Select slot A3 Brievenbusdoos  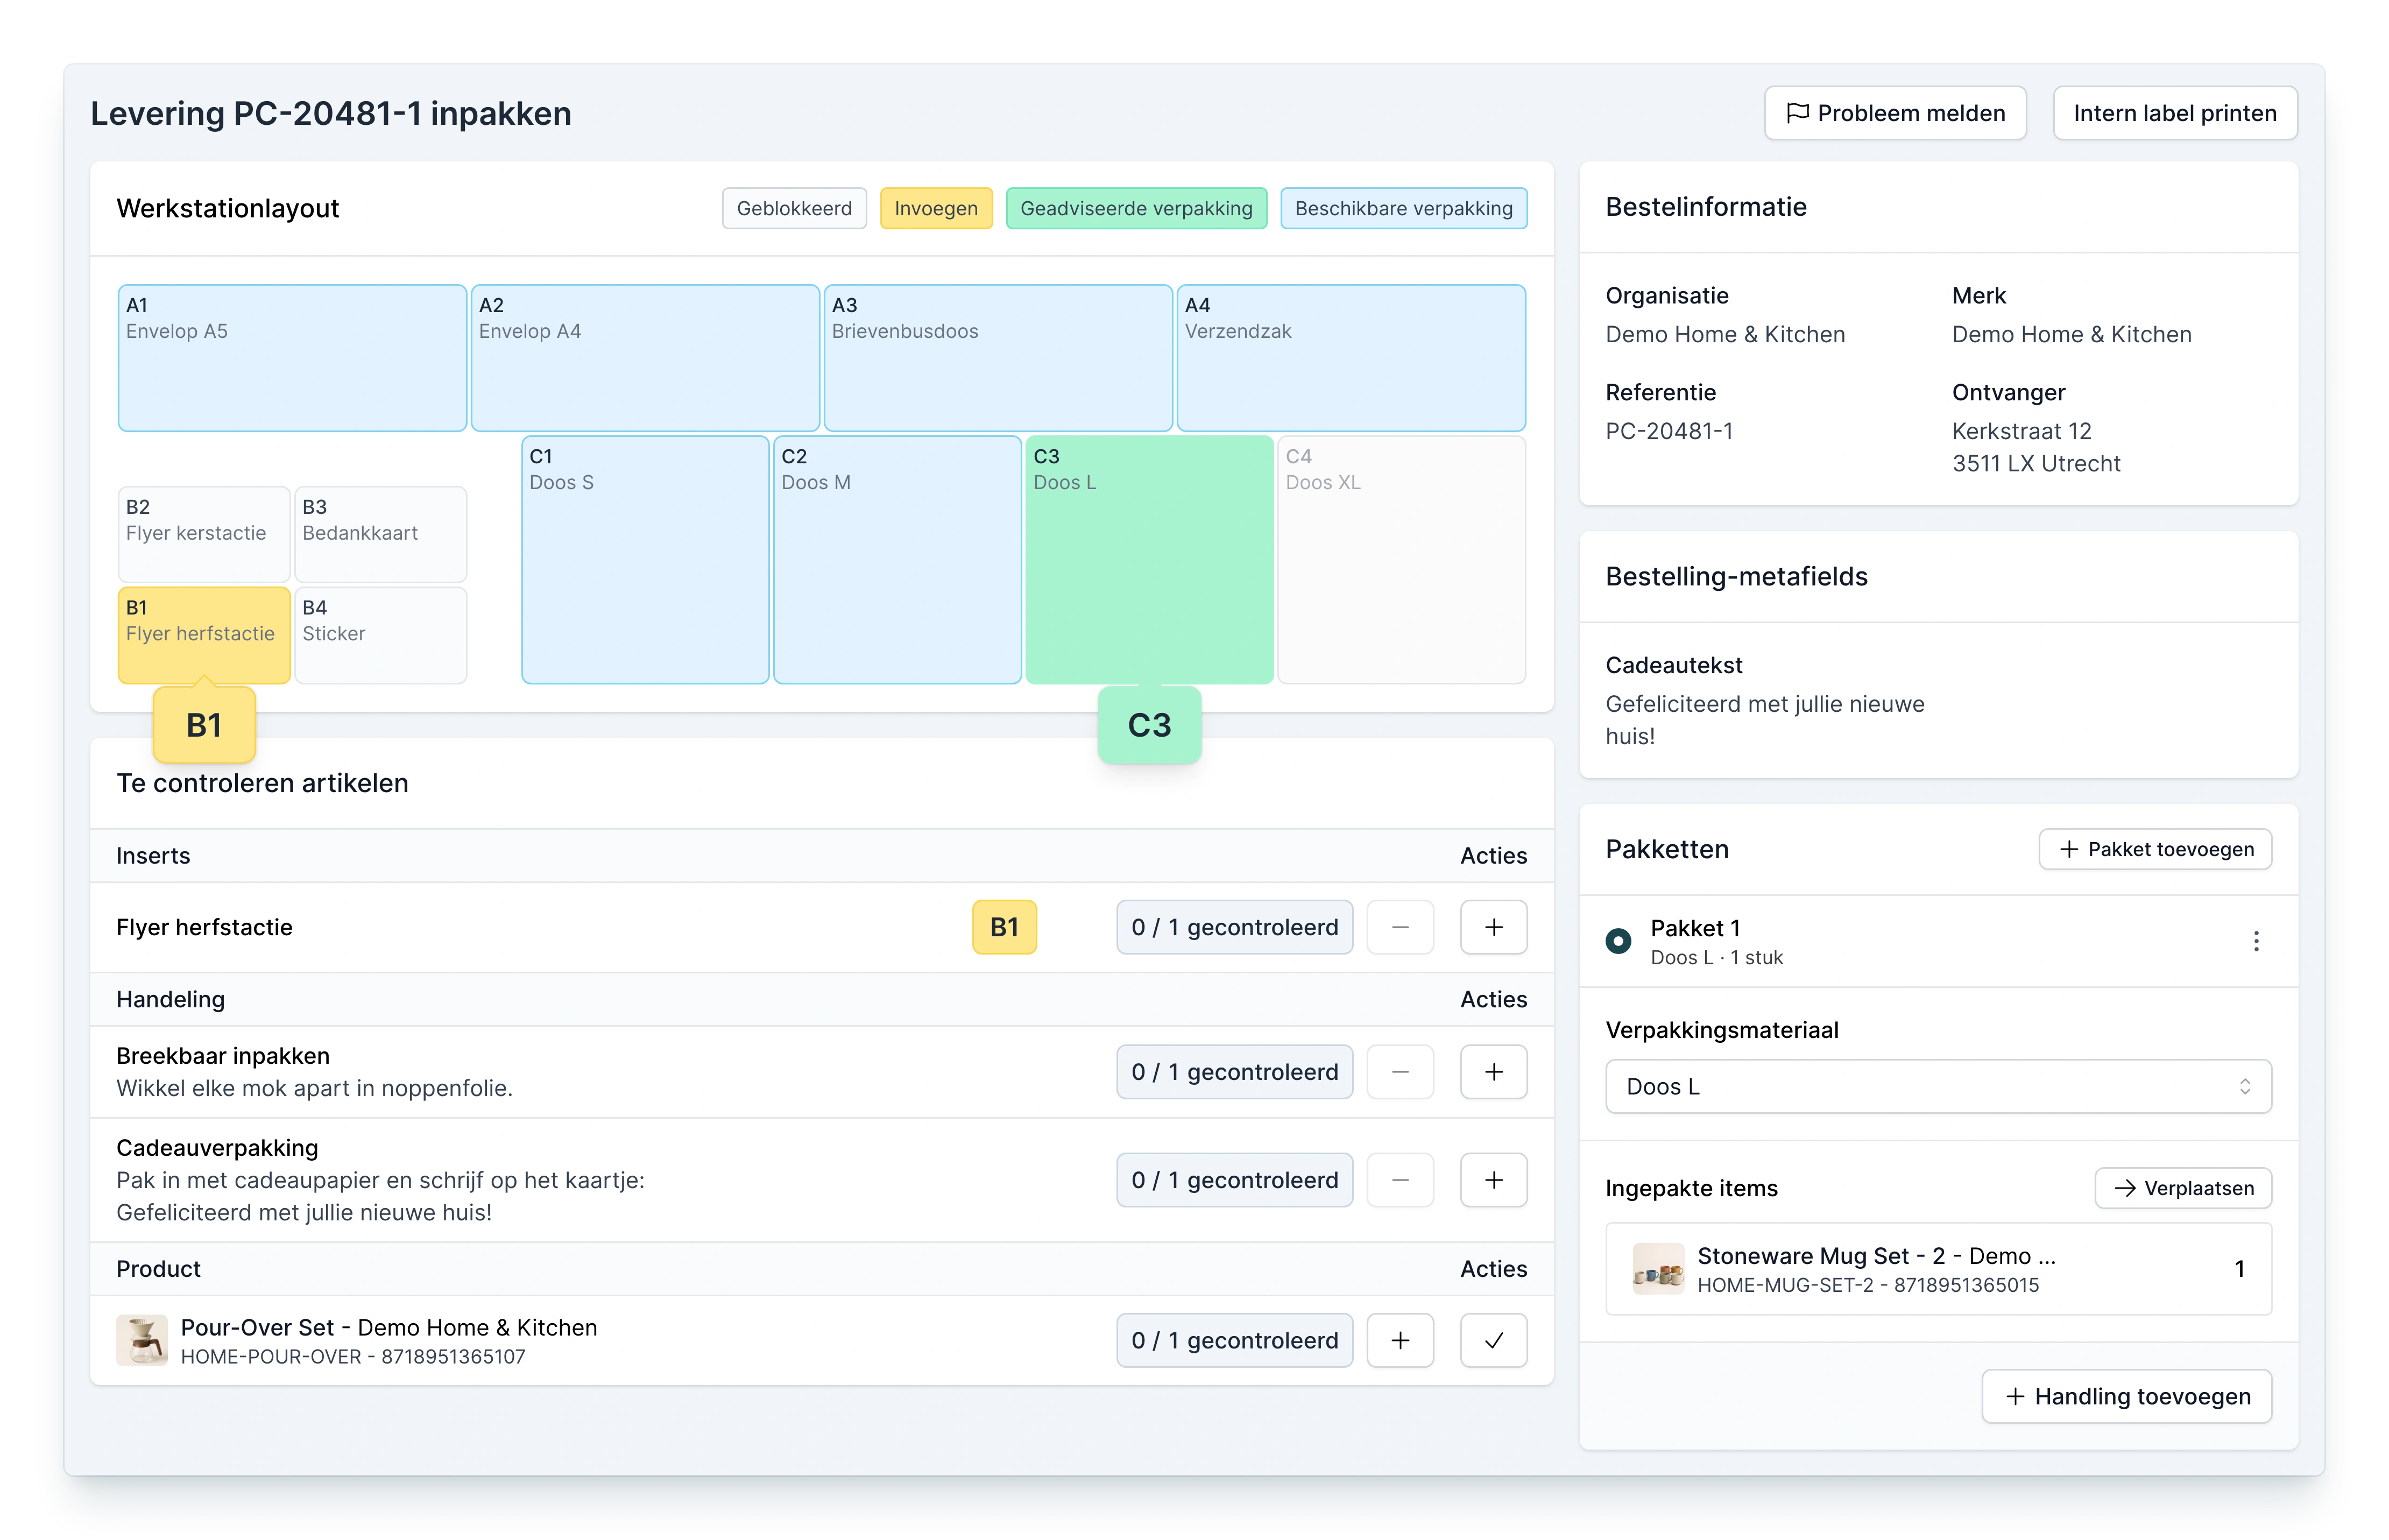pyautogui.click(x=998, y=358)
